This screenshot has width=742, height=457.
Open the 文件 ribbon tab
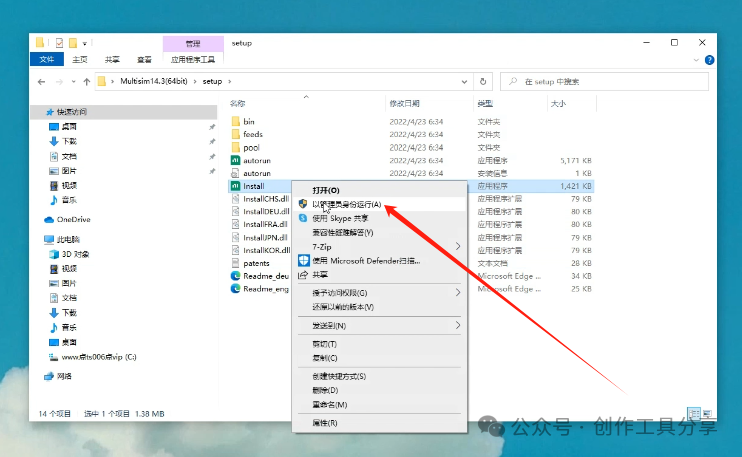pos(46,59)
